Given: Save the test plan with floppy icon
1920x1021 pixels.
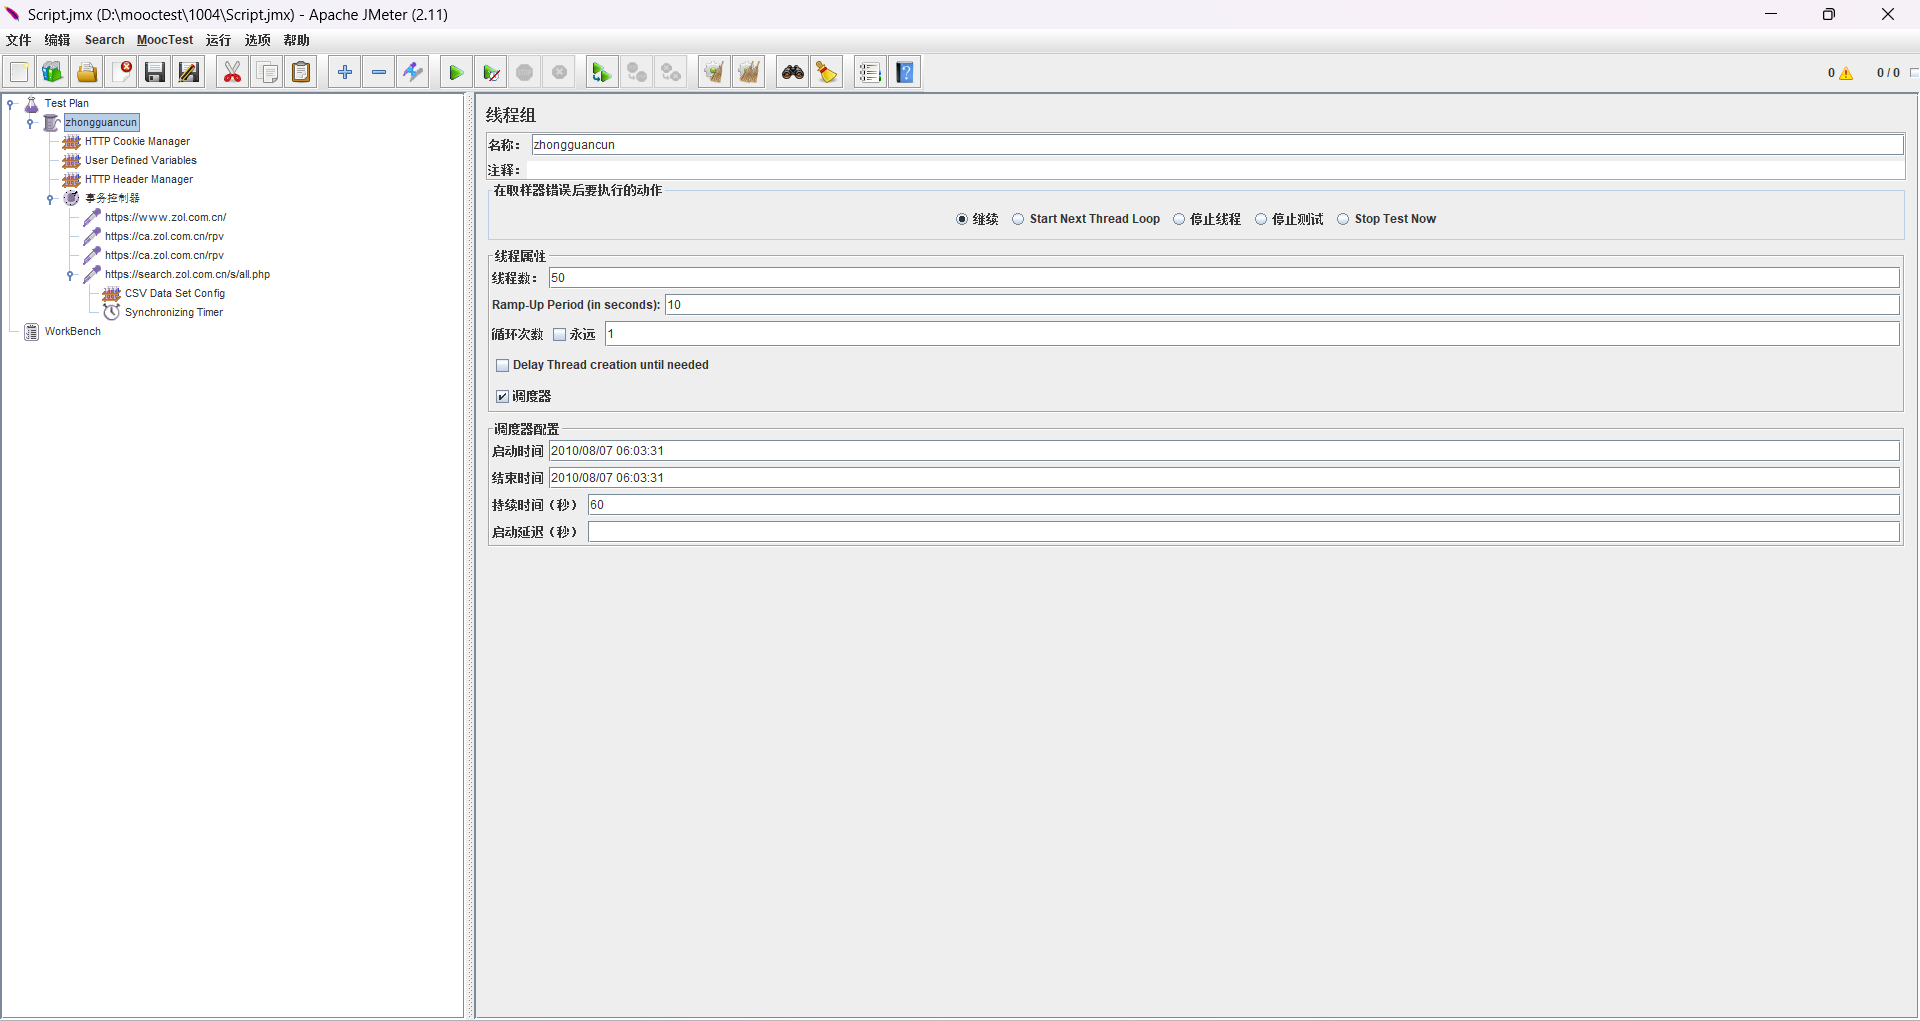Looking at the screenshot, I should 155,72.
